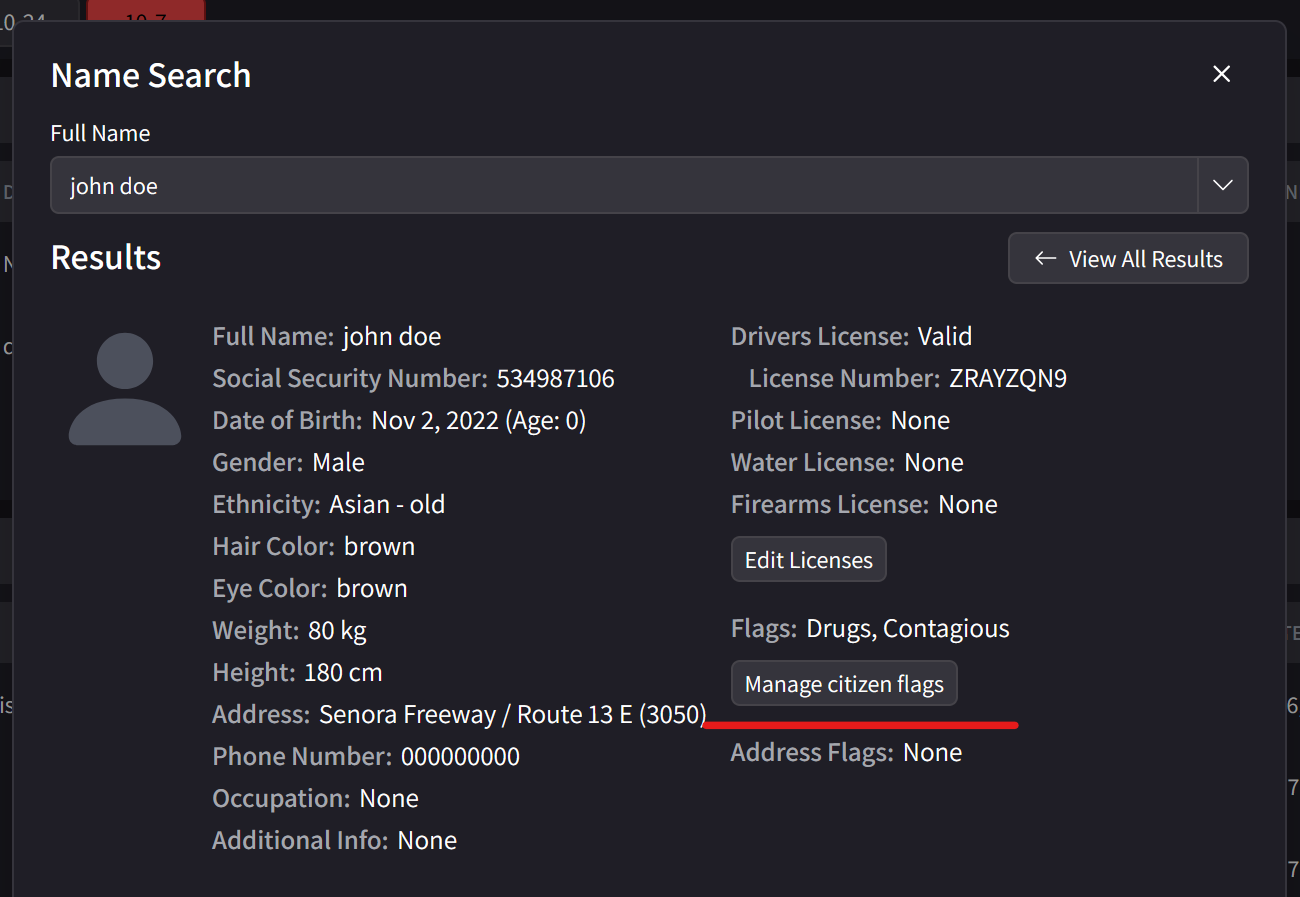Click the Name Search dialog title
1300x897 pixels.
click(x=150, y=74)
